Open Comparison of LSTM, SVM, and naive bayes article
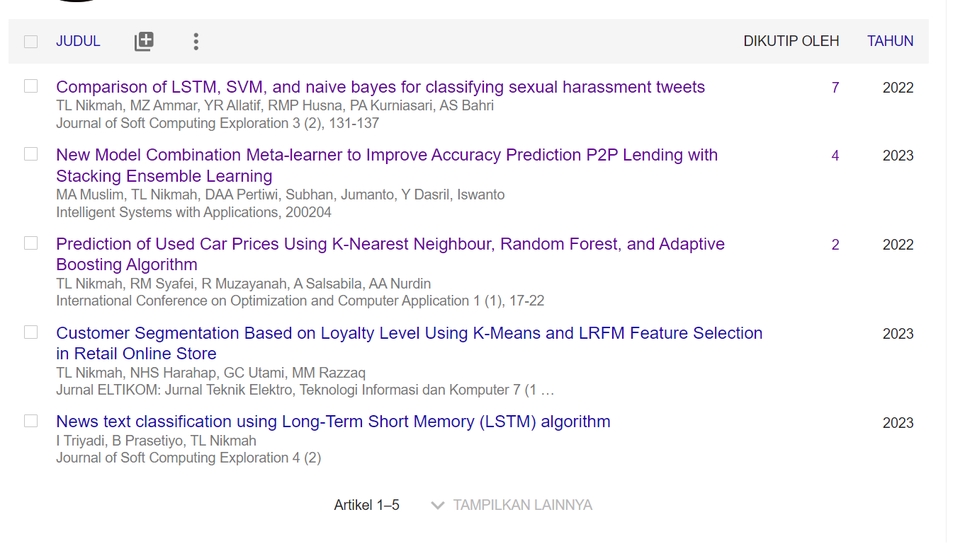 [380, 87]
